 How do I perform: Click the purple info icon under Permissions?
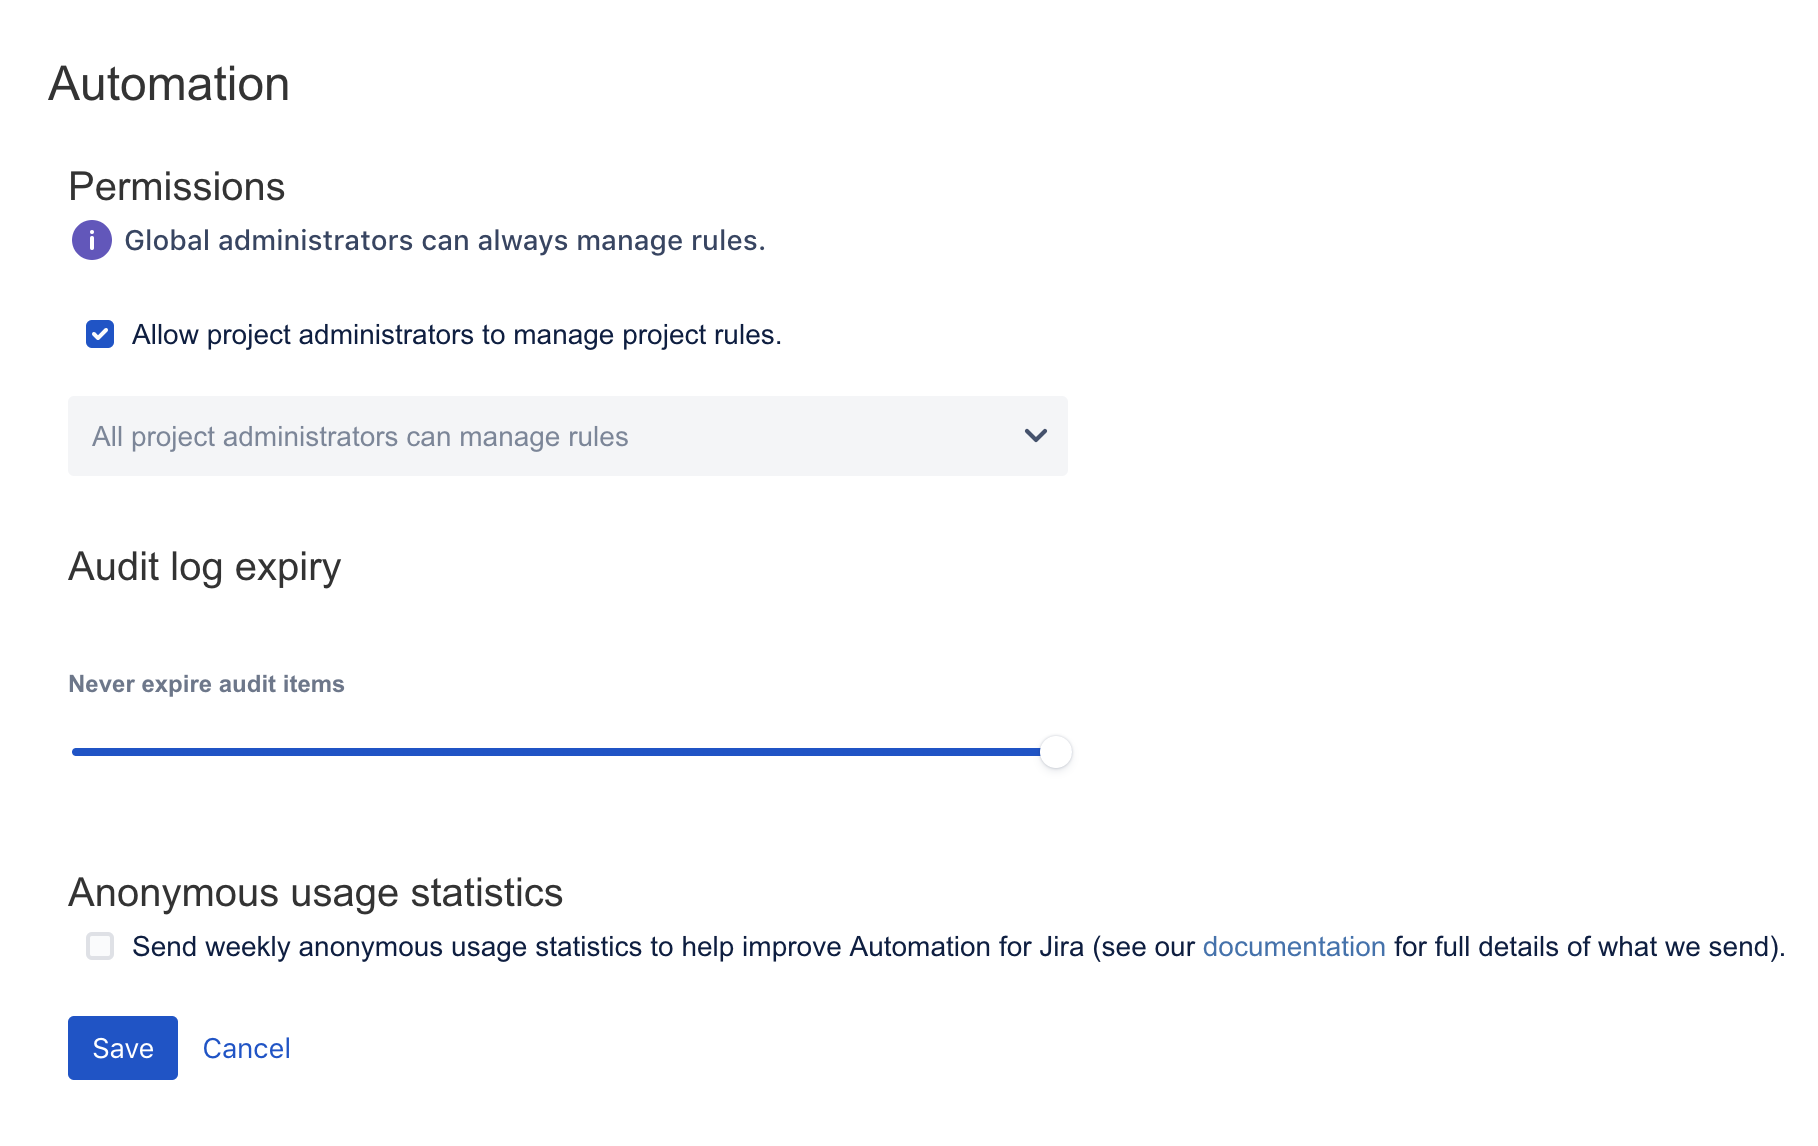pos(91,241)
